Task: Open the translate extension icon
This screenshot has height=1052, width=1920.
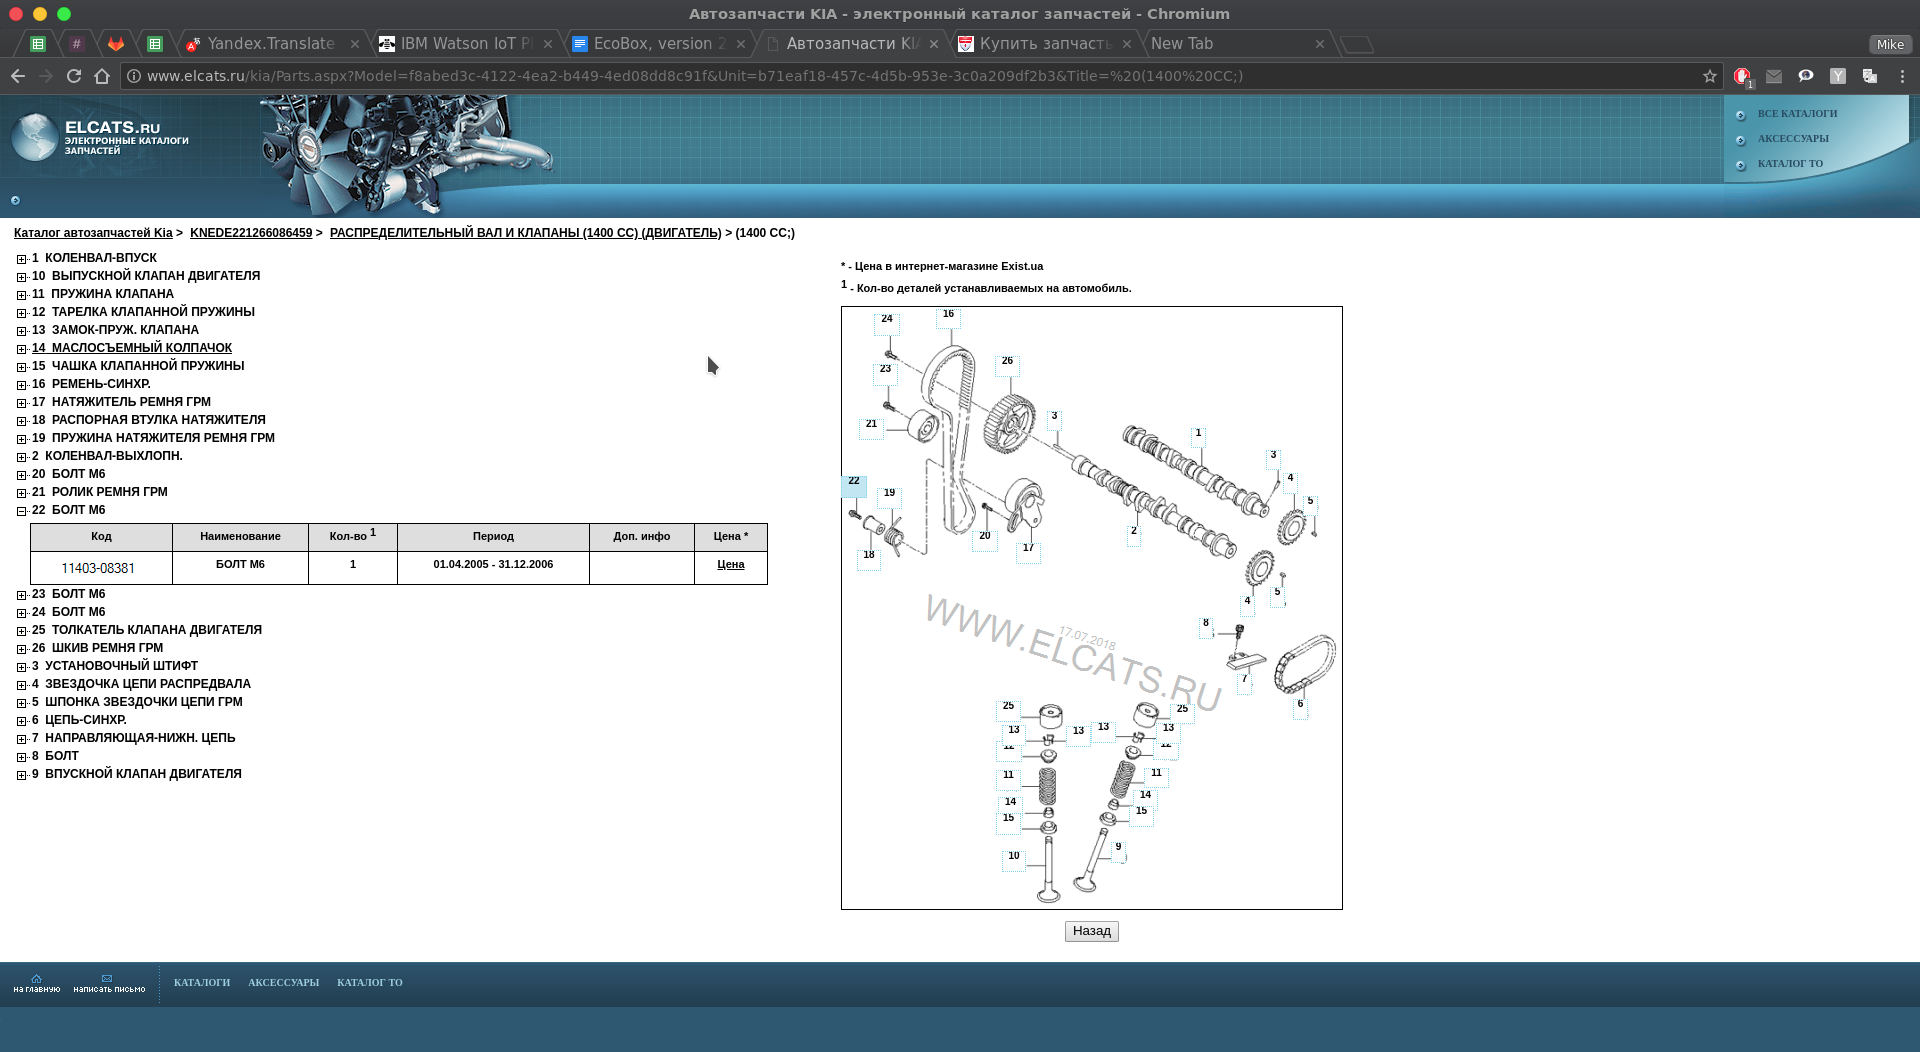Action: (1870, 76)
